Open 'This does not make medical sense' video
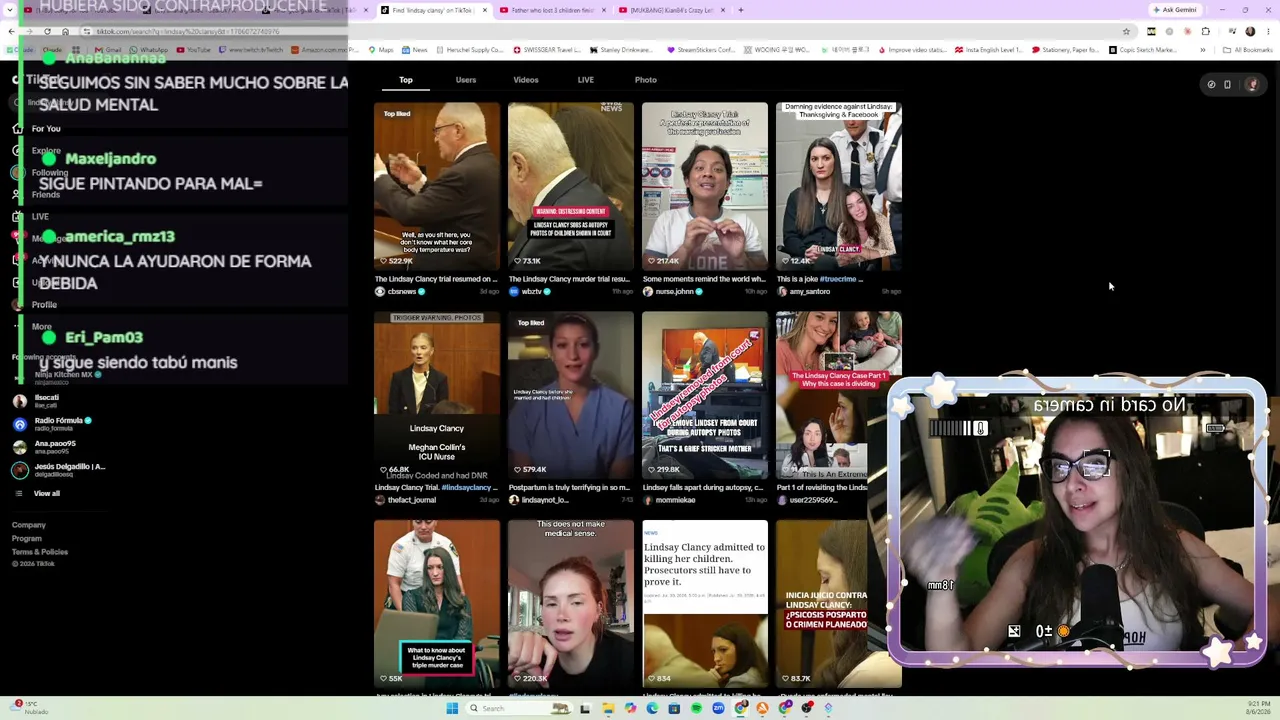The image size is (1280, 720). [x=571, y=603]
